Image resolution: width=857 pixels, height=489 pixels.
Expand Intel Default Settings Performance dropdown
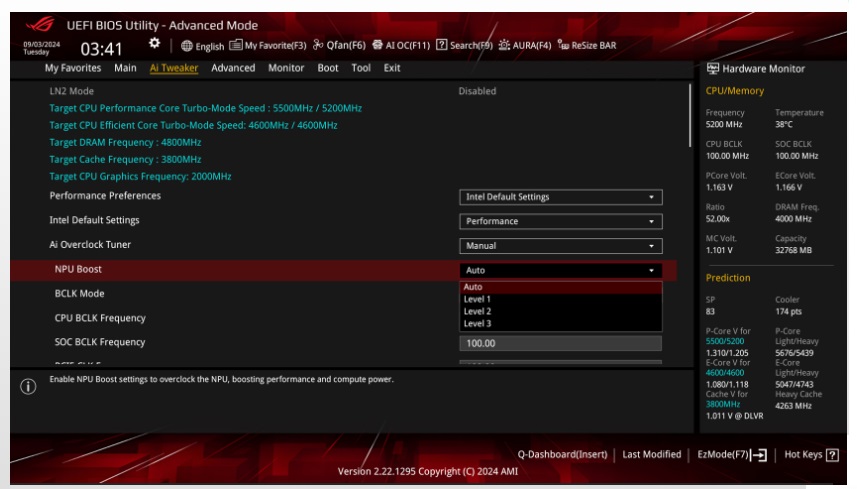click(560, 221)
